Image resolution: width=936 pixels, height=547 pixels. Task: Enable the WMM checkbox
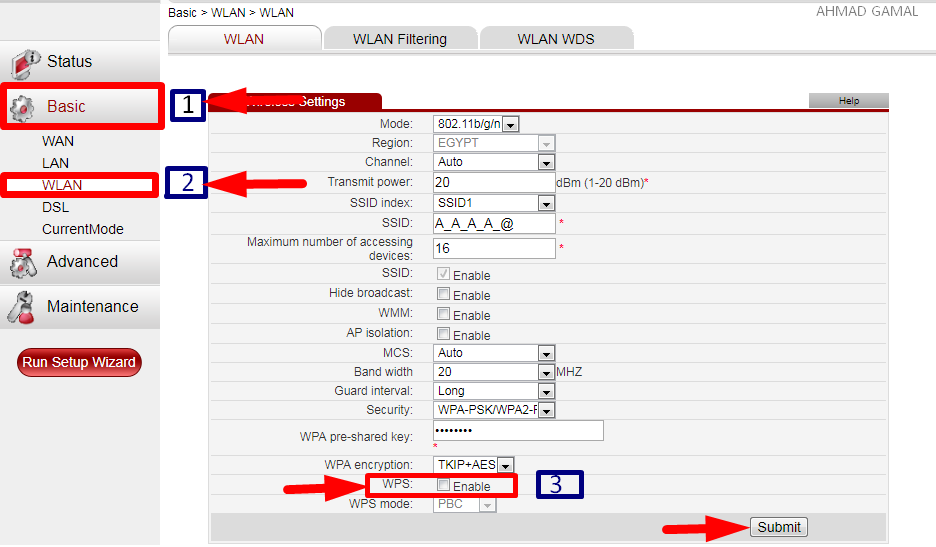[443, 315]
